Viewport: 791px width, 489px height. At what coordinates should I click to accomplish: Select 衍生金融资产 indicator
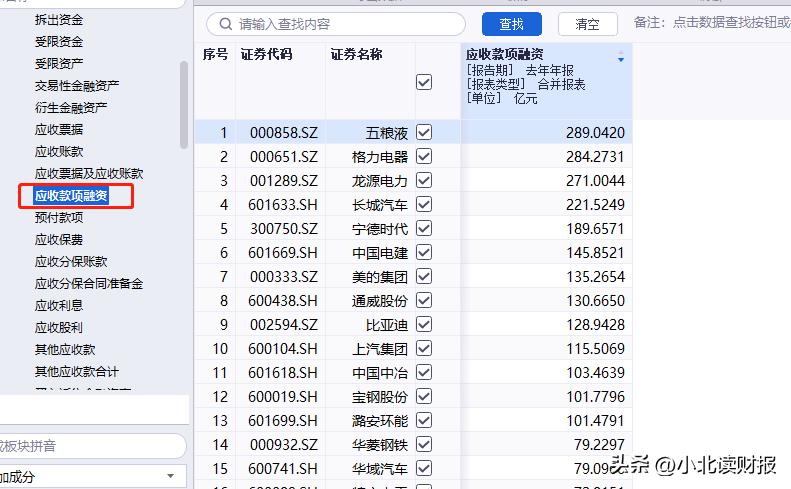point(71,107)
